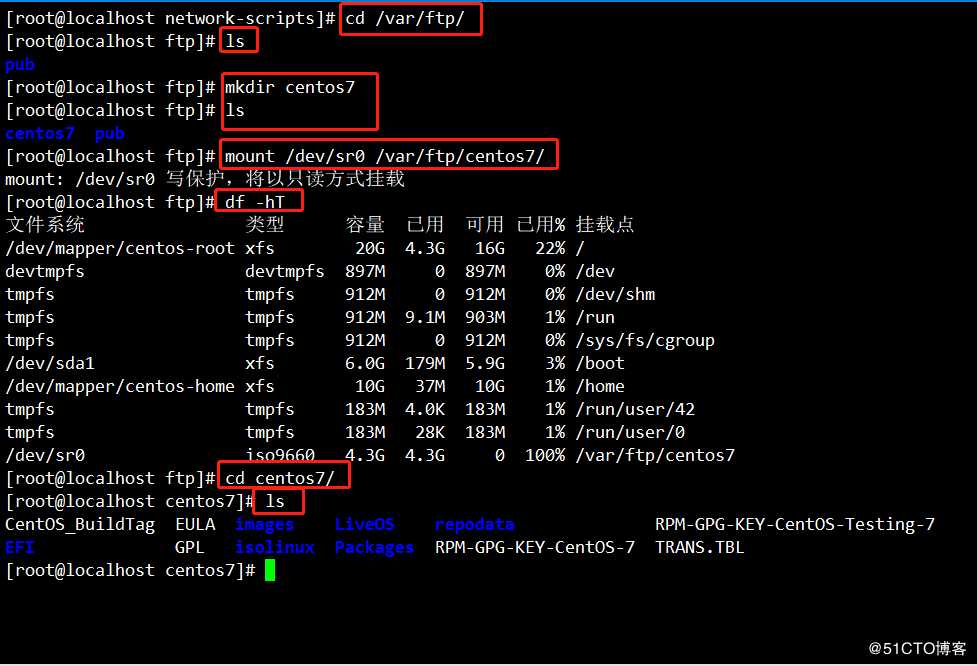Select '/dev/mapper/centos-root' filesystem entry
The width and height of the screenshot is (977, 666).
(x=120, y=248)
